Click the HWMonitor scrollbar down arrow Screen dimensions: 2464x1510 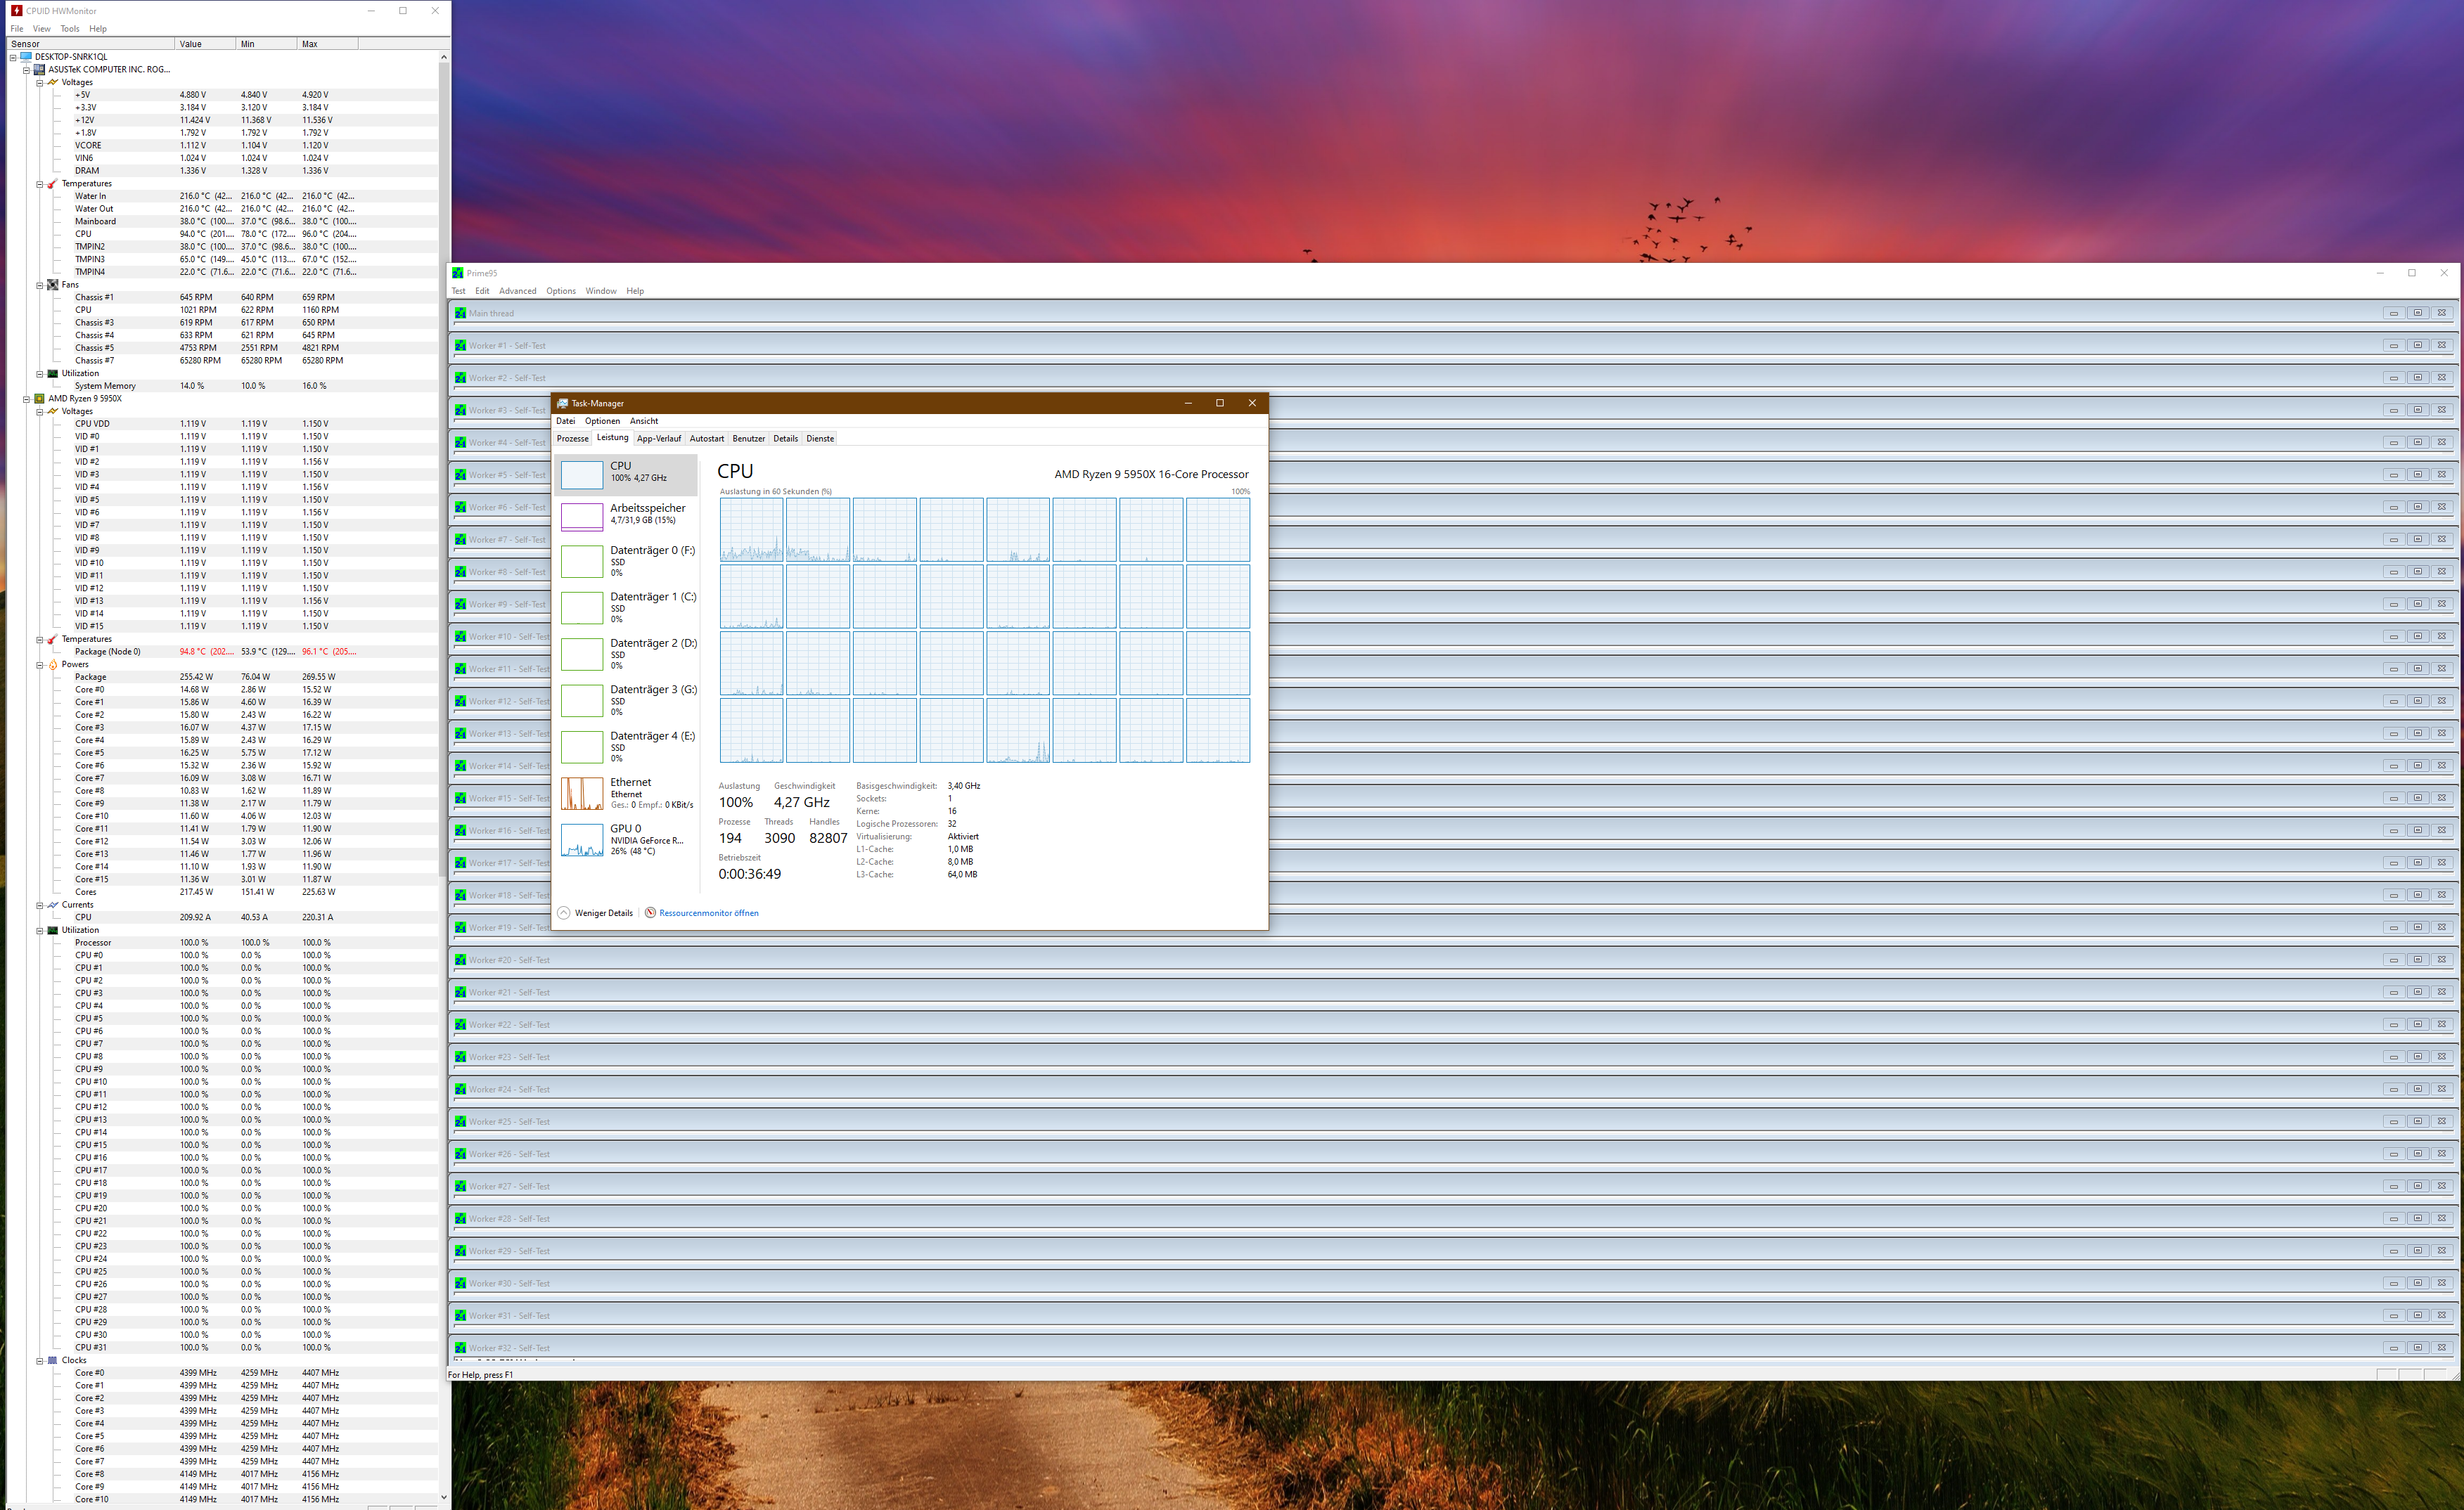(x=443, y=1498)
